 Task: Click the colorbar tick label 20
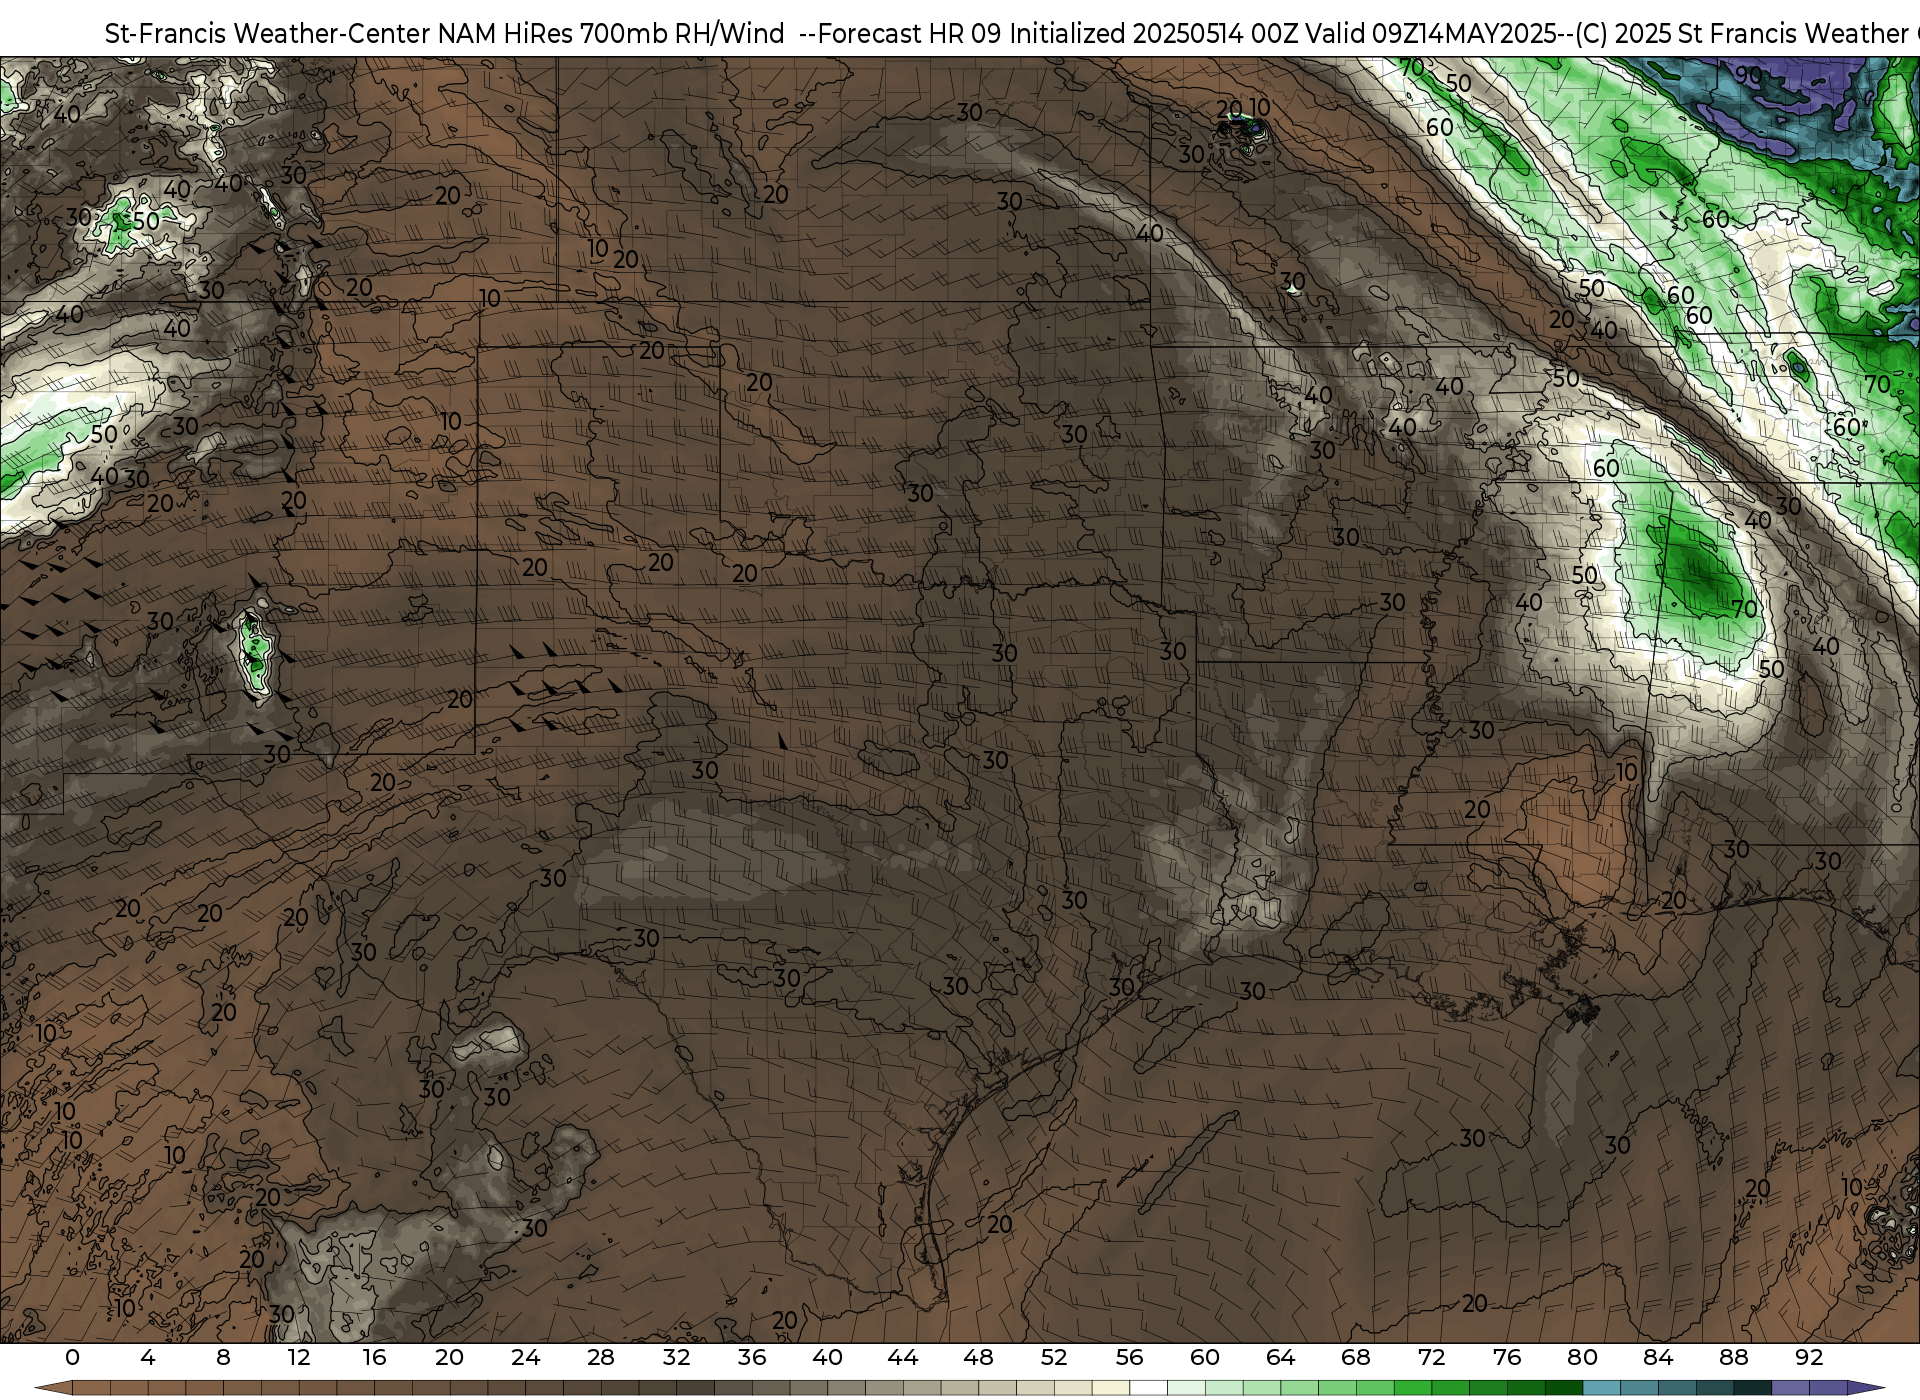(449, 1358)
